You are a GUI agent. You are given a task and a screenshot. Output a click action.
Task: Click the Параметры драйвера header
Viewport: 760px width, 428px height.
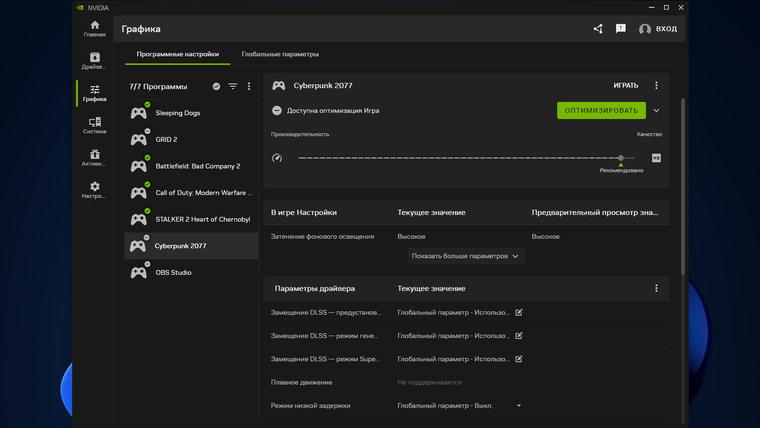(x=315, y=288)
